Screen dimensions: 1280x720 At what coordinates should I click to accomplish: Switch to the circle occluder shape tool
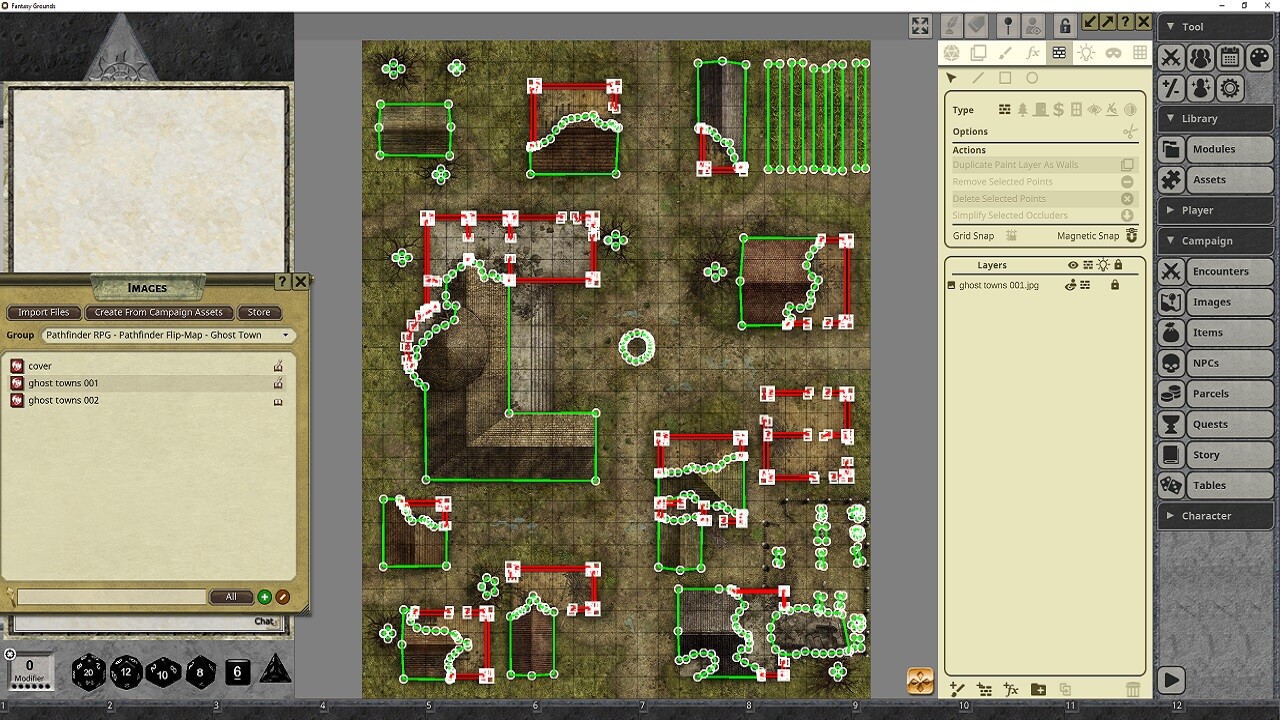(1031, 78)
